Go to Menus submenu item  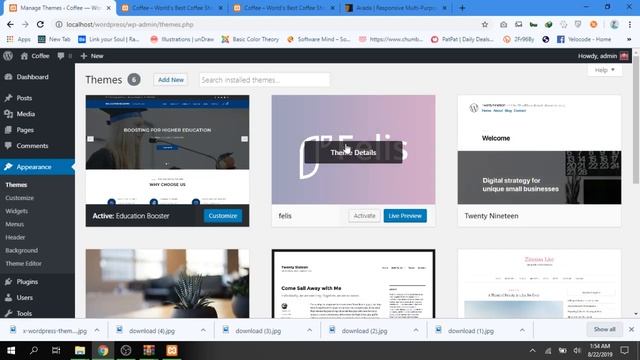tap(15, 224)
